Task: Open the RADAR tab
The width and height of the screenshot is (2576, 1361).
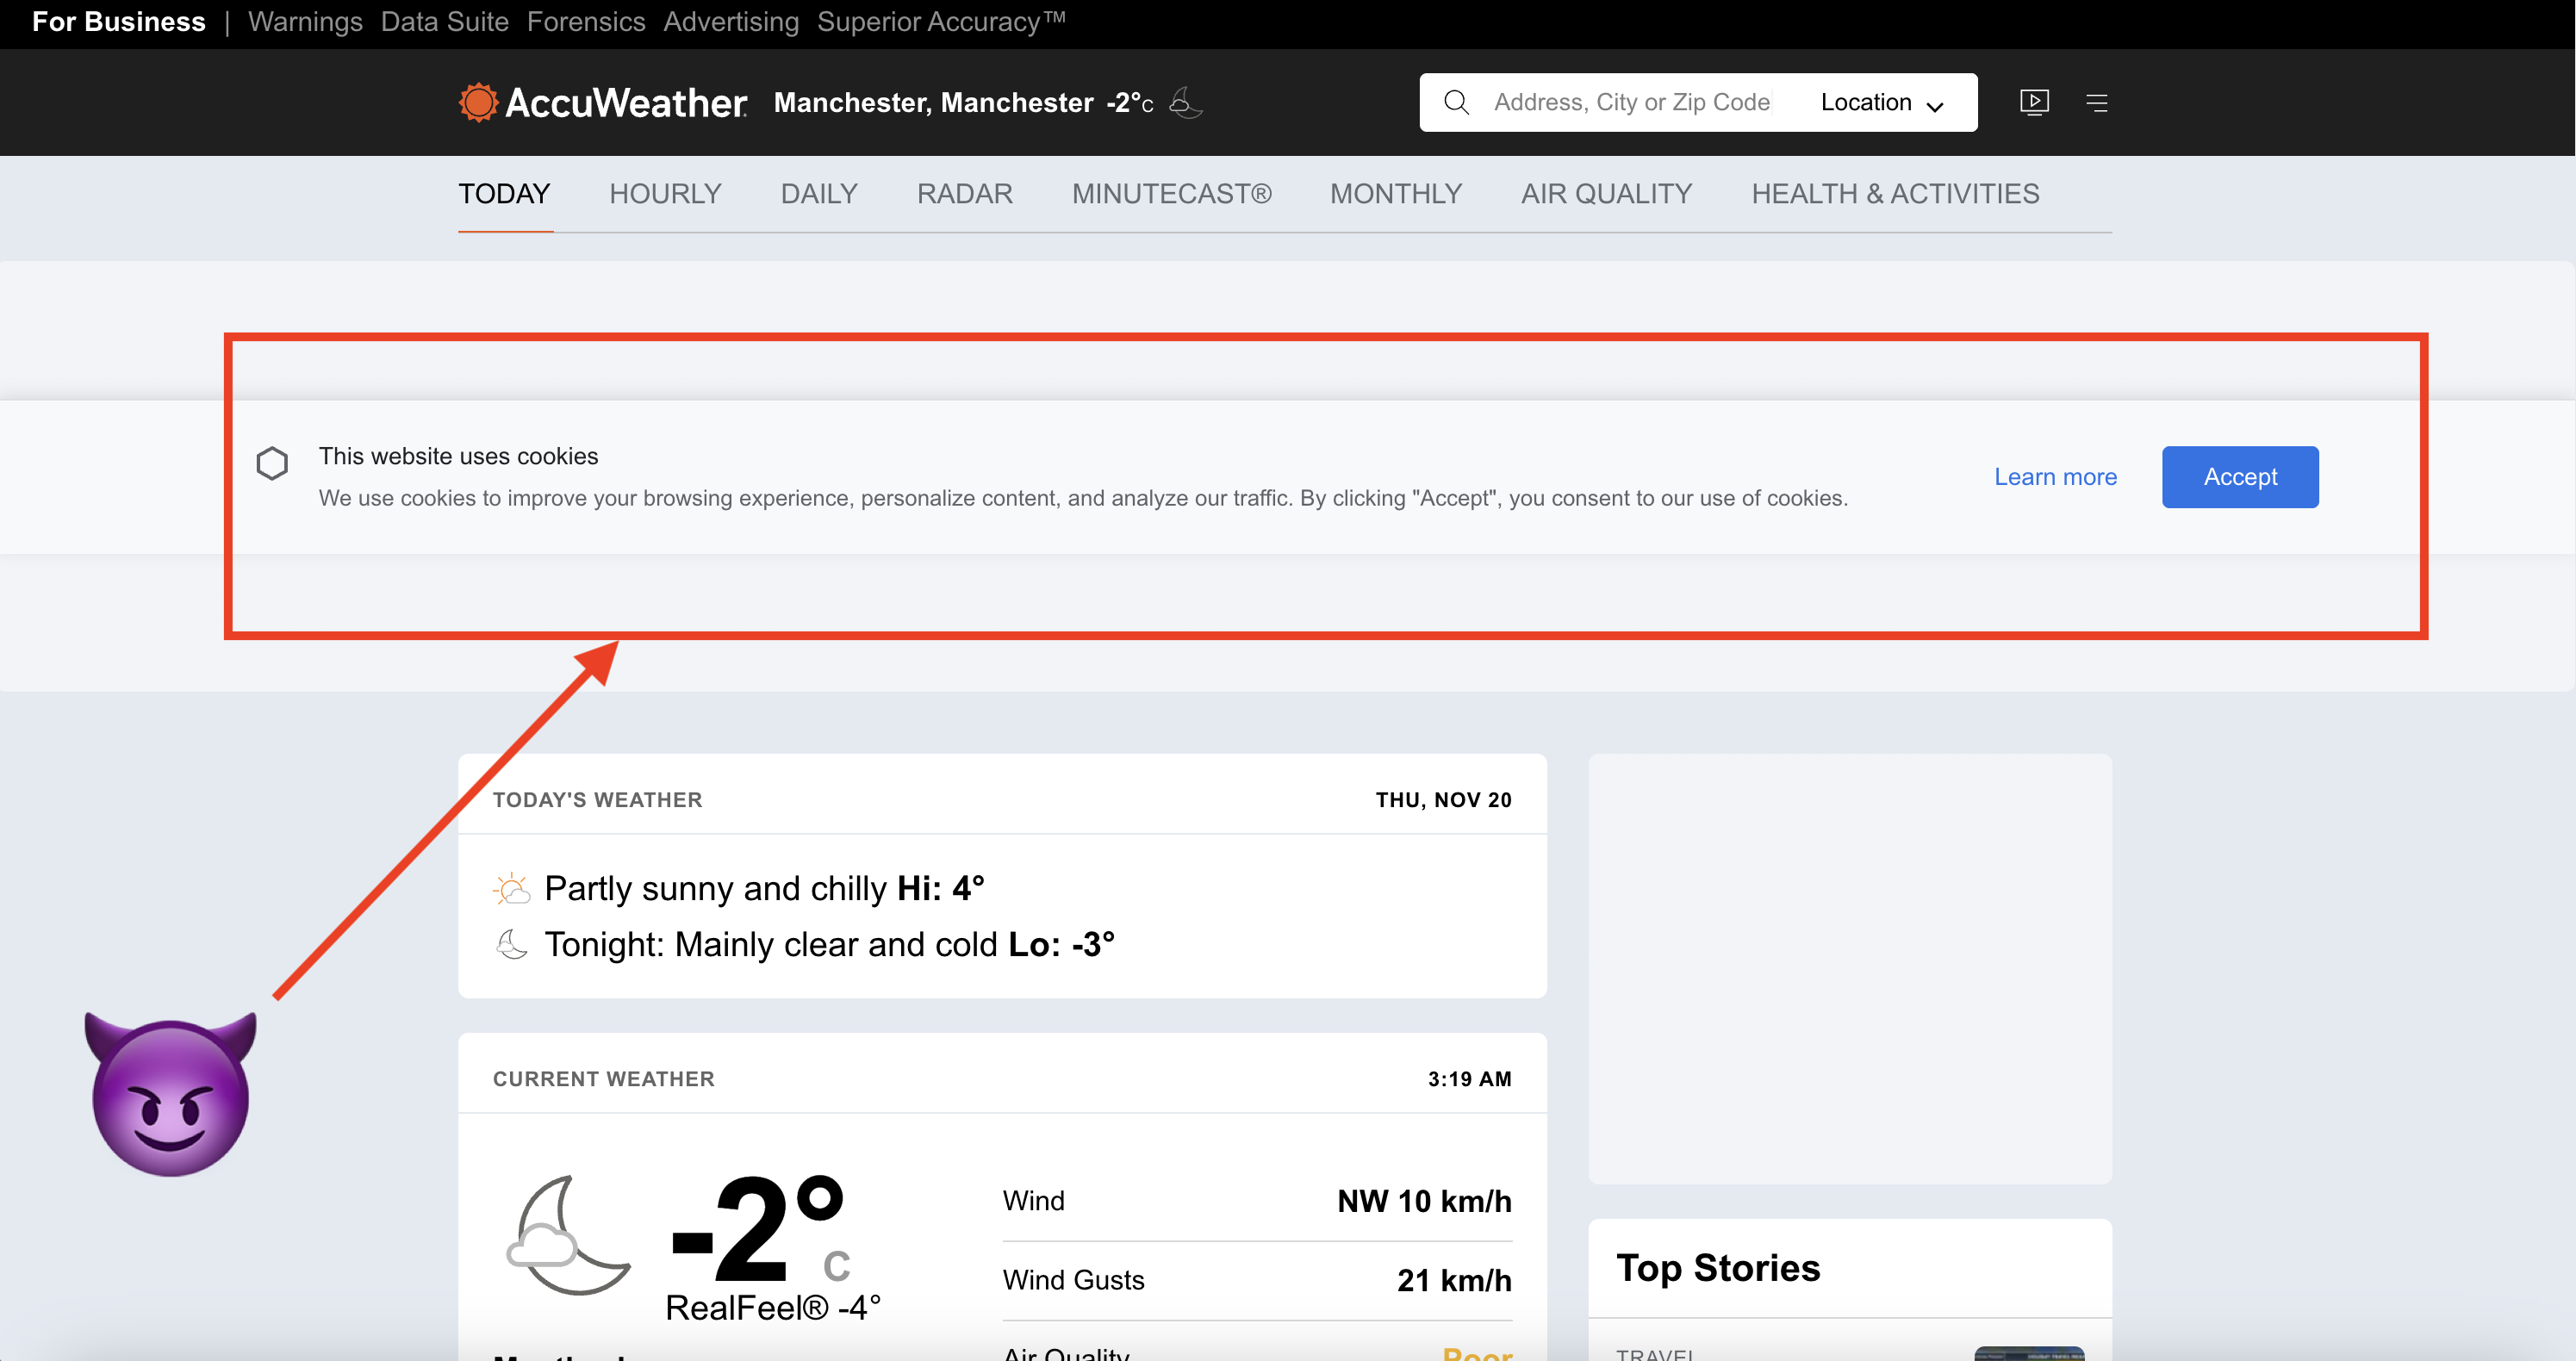Action: coord(964,194)
